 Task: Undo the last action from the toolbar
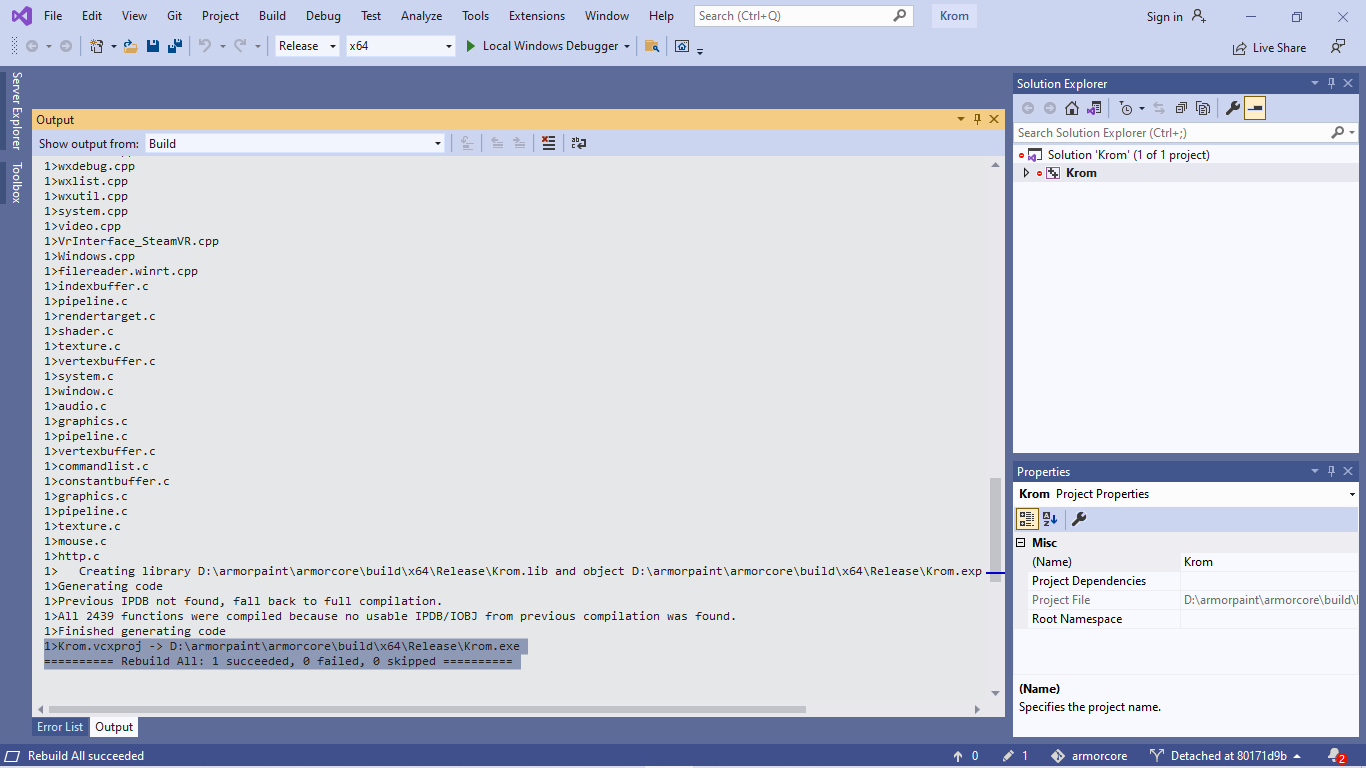[x=205, y=46]
